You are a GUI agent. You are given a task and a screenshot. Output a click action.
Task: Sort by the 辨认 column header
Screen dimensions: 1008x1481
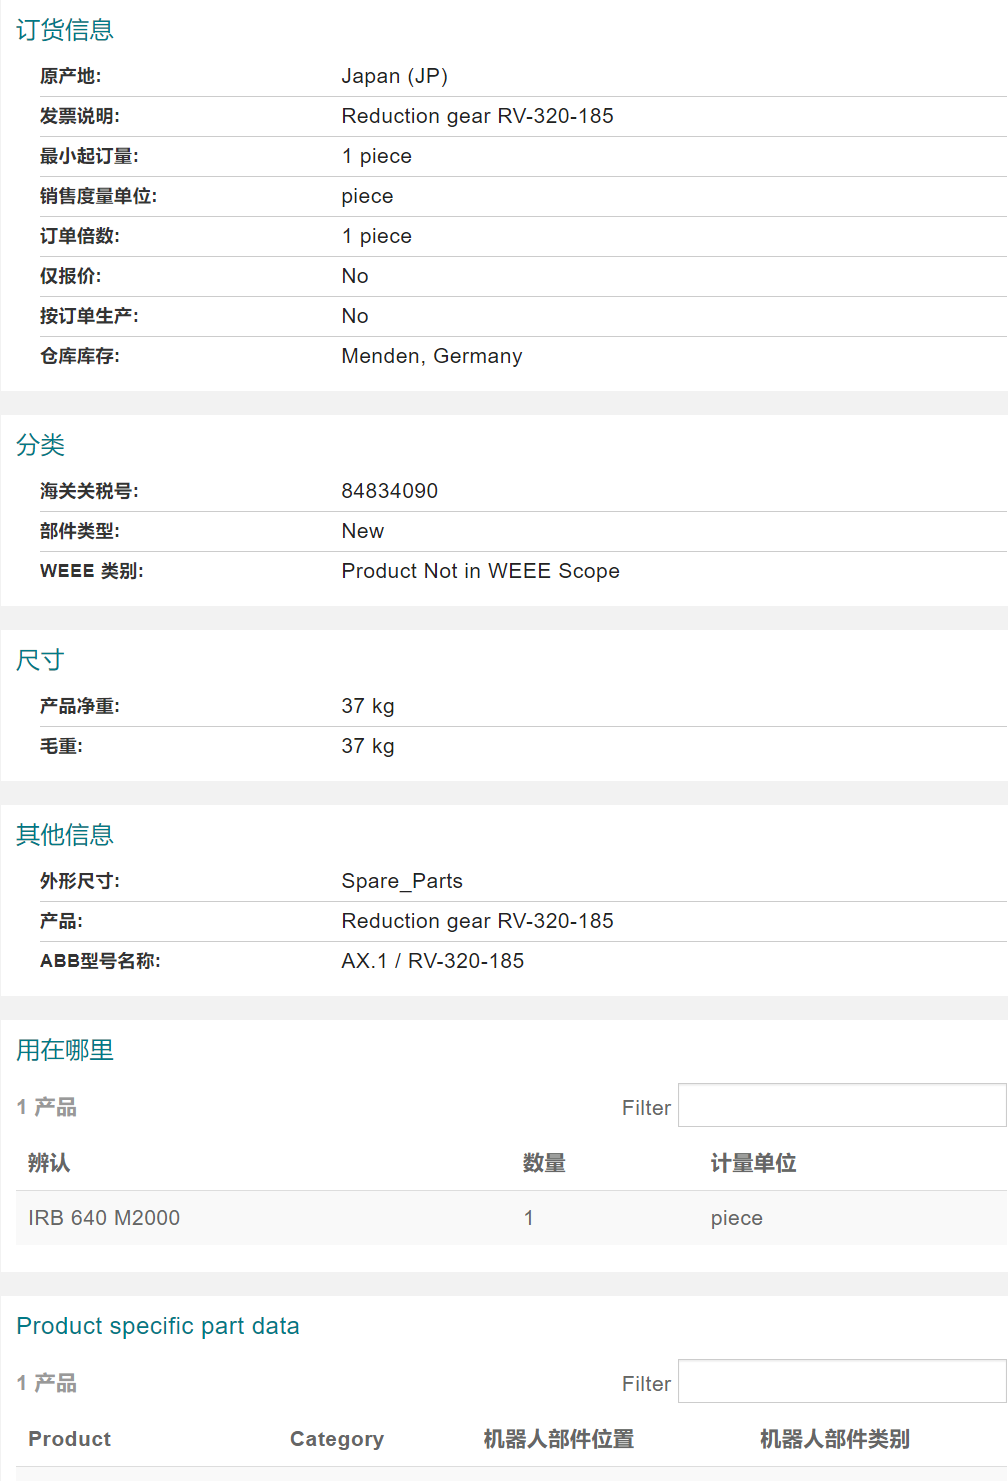[49, 1163]
